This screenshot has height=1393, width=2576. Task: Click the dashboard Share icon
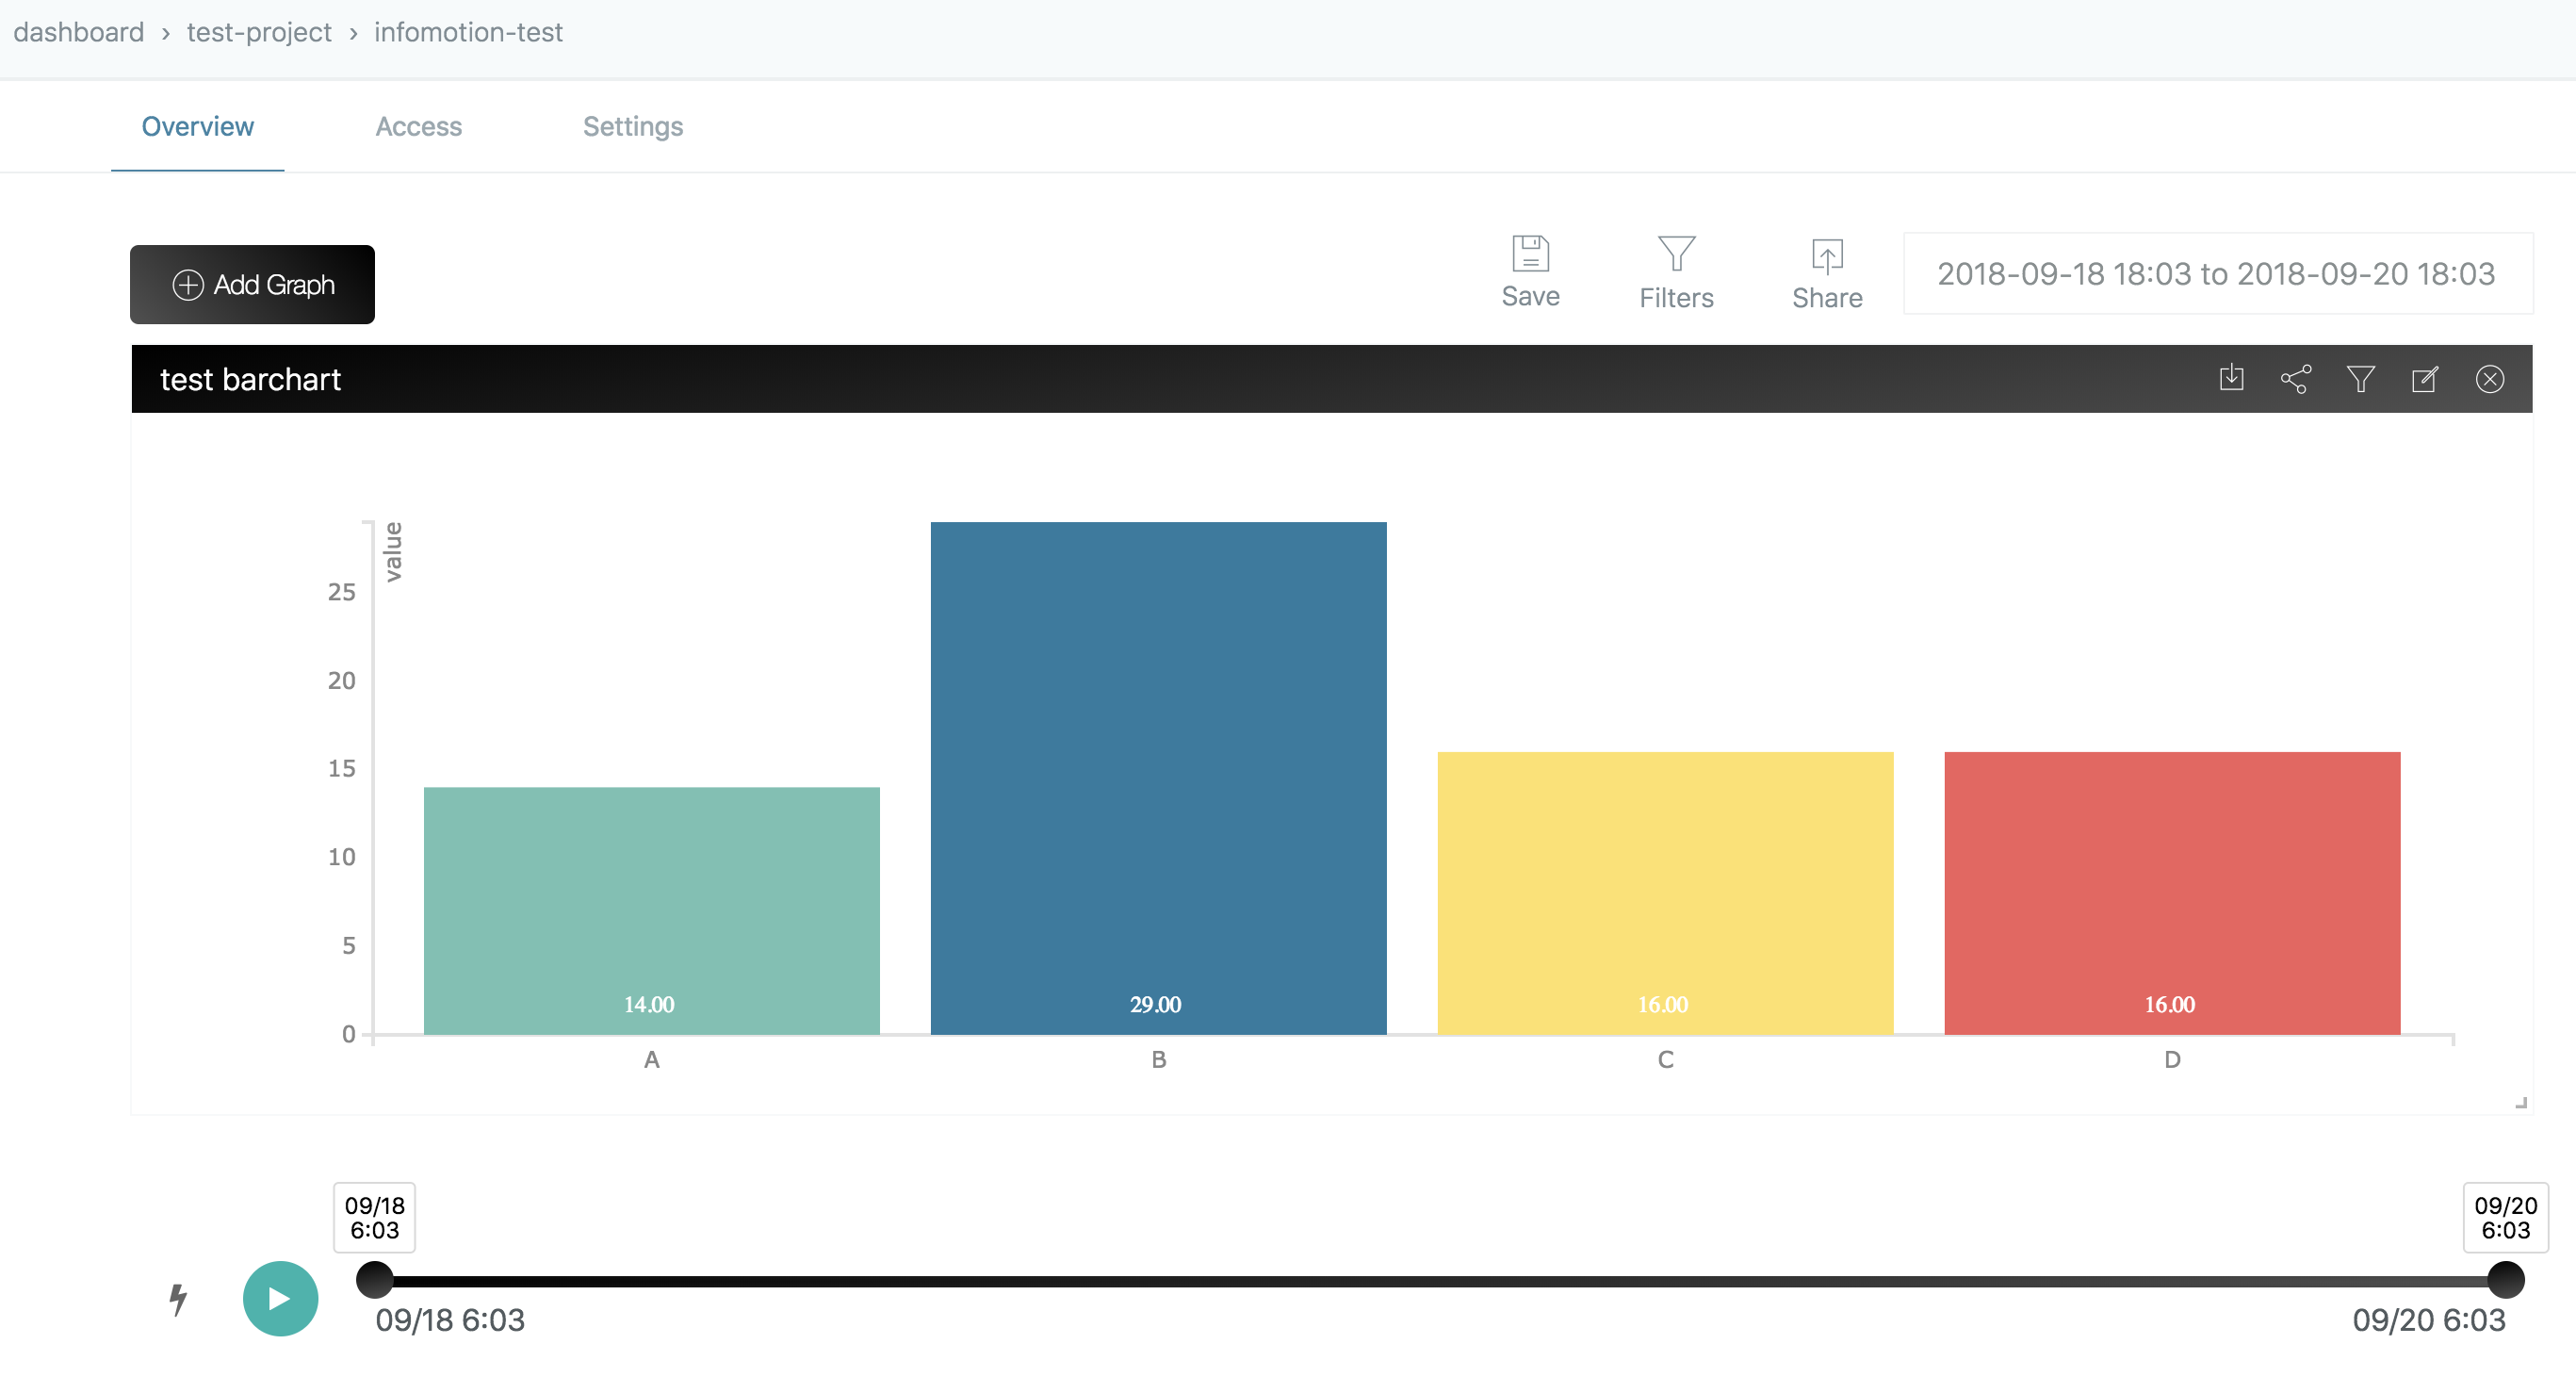coord(1826,258)
